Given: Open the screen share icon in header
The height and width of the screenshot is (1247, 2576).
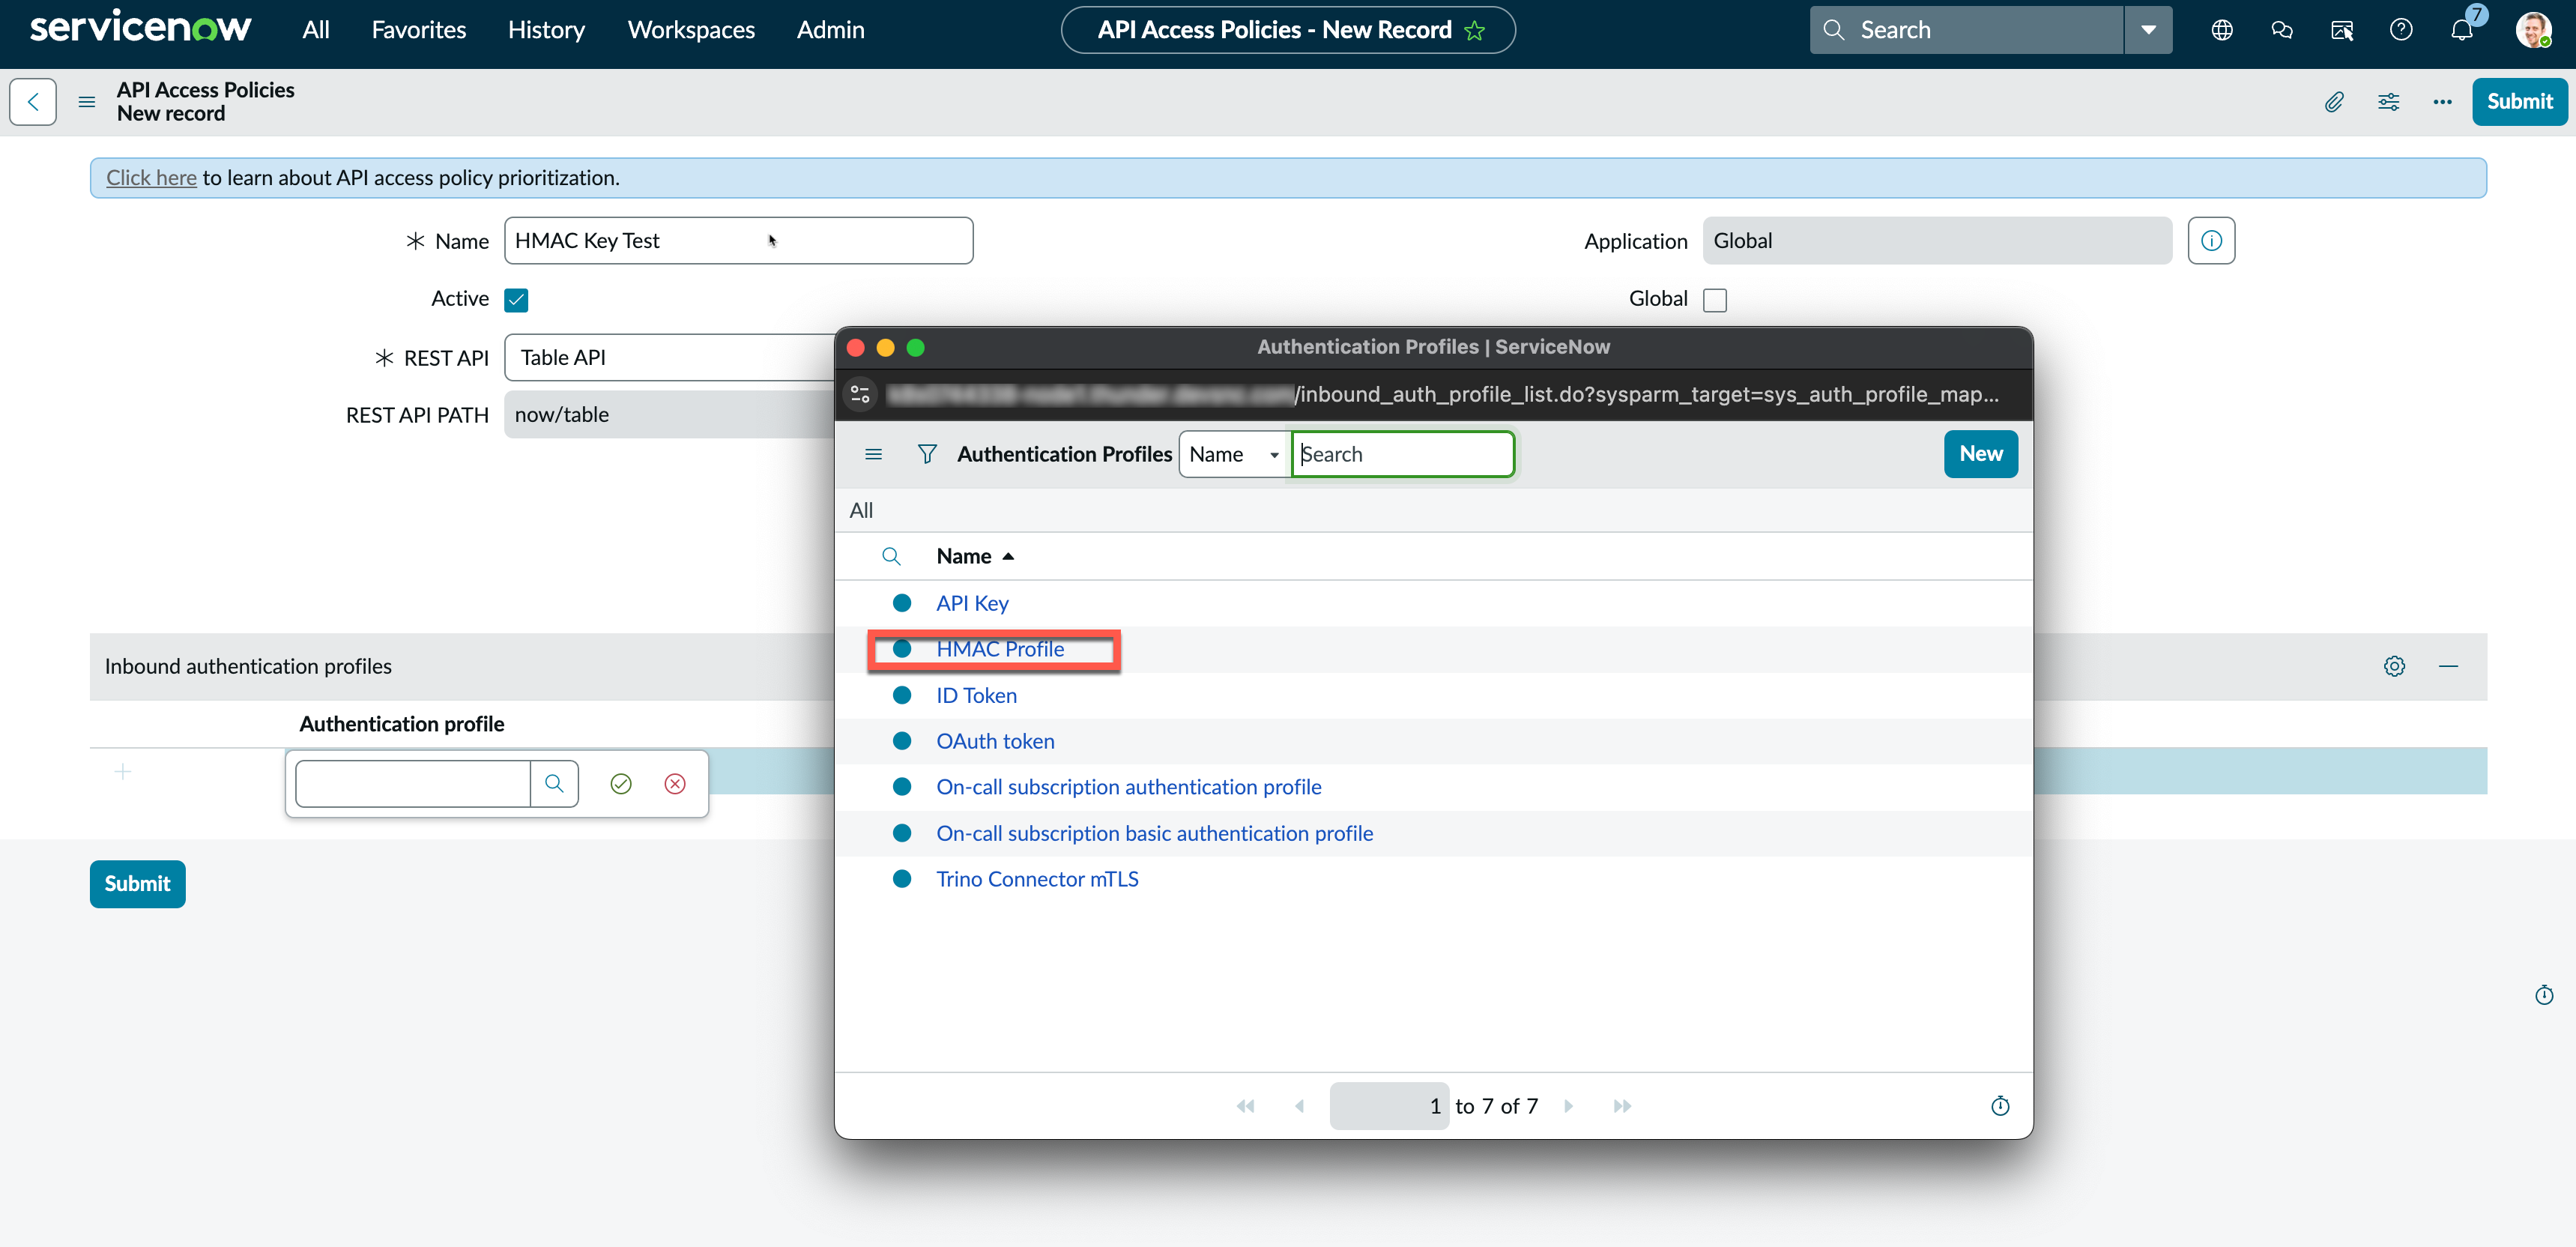Looking at the screenshot, I should point(2342,30).
